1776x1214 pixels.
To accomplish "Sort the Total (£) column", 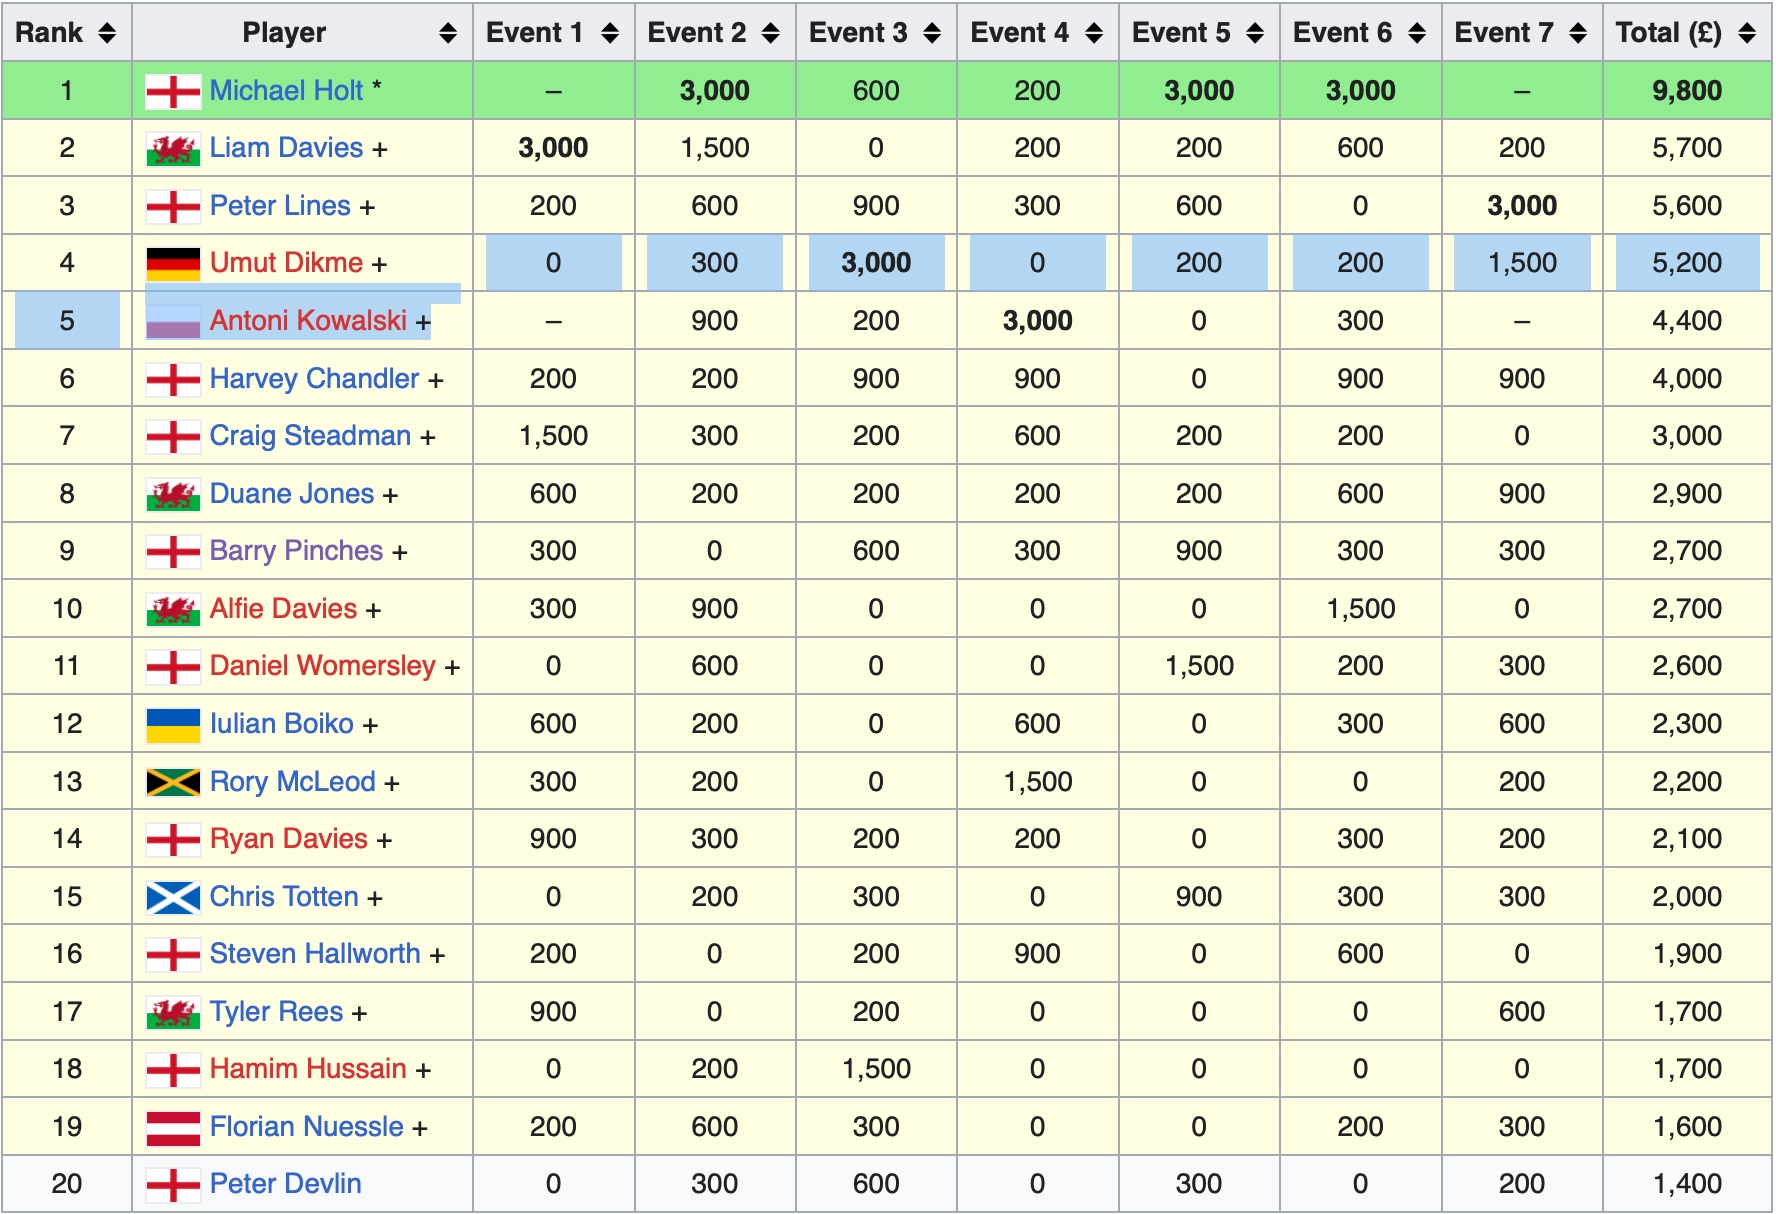I will [x=1747, y=33].
